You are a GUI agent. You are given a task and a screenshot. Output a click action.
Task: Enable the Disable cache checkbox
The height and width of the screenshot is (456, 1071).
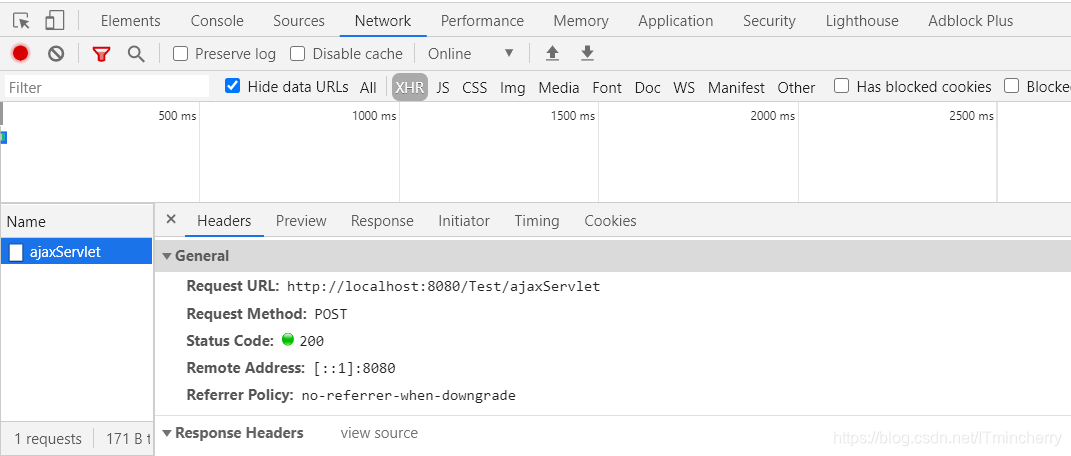click(x=298, y=54)
